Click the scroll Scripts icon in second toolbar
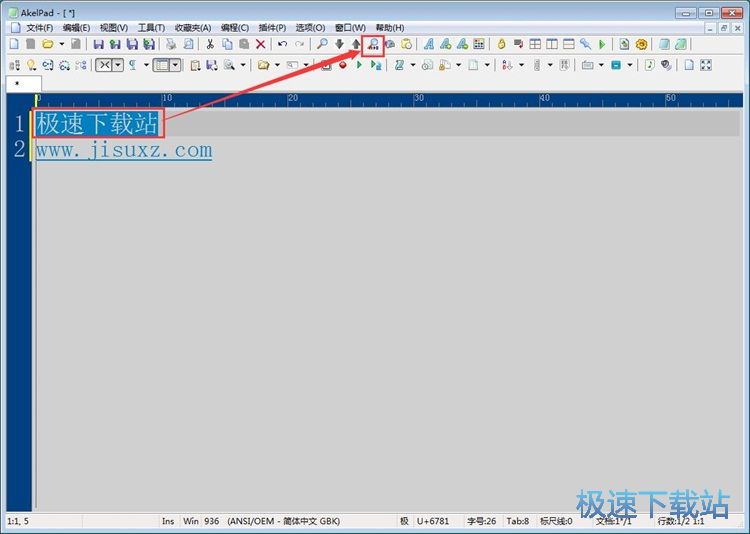 [399, 65]
